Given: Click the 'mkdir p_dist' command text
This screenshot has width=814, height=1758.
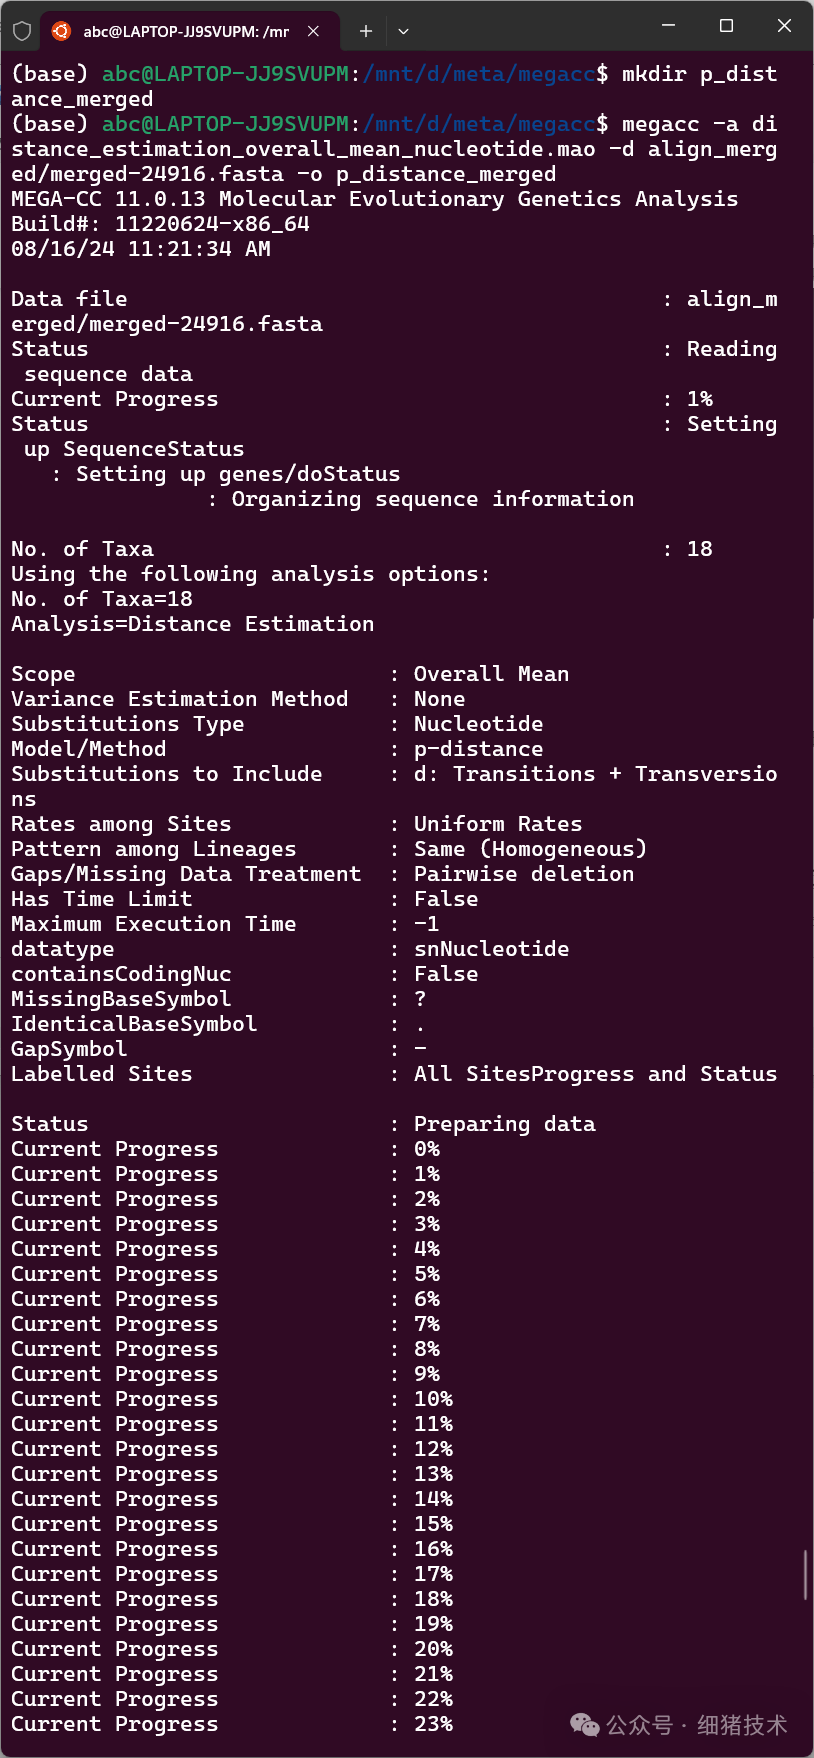Looking at the screenshot, I should (699, 74).
